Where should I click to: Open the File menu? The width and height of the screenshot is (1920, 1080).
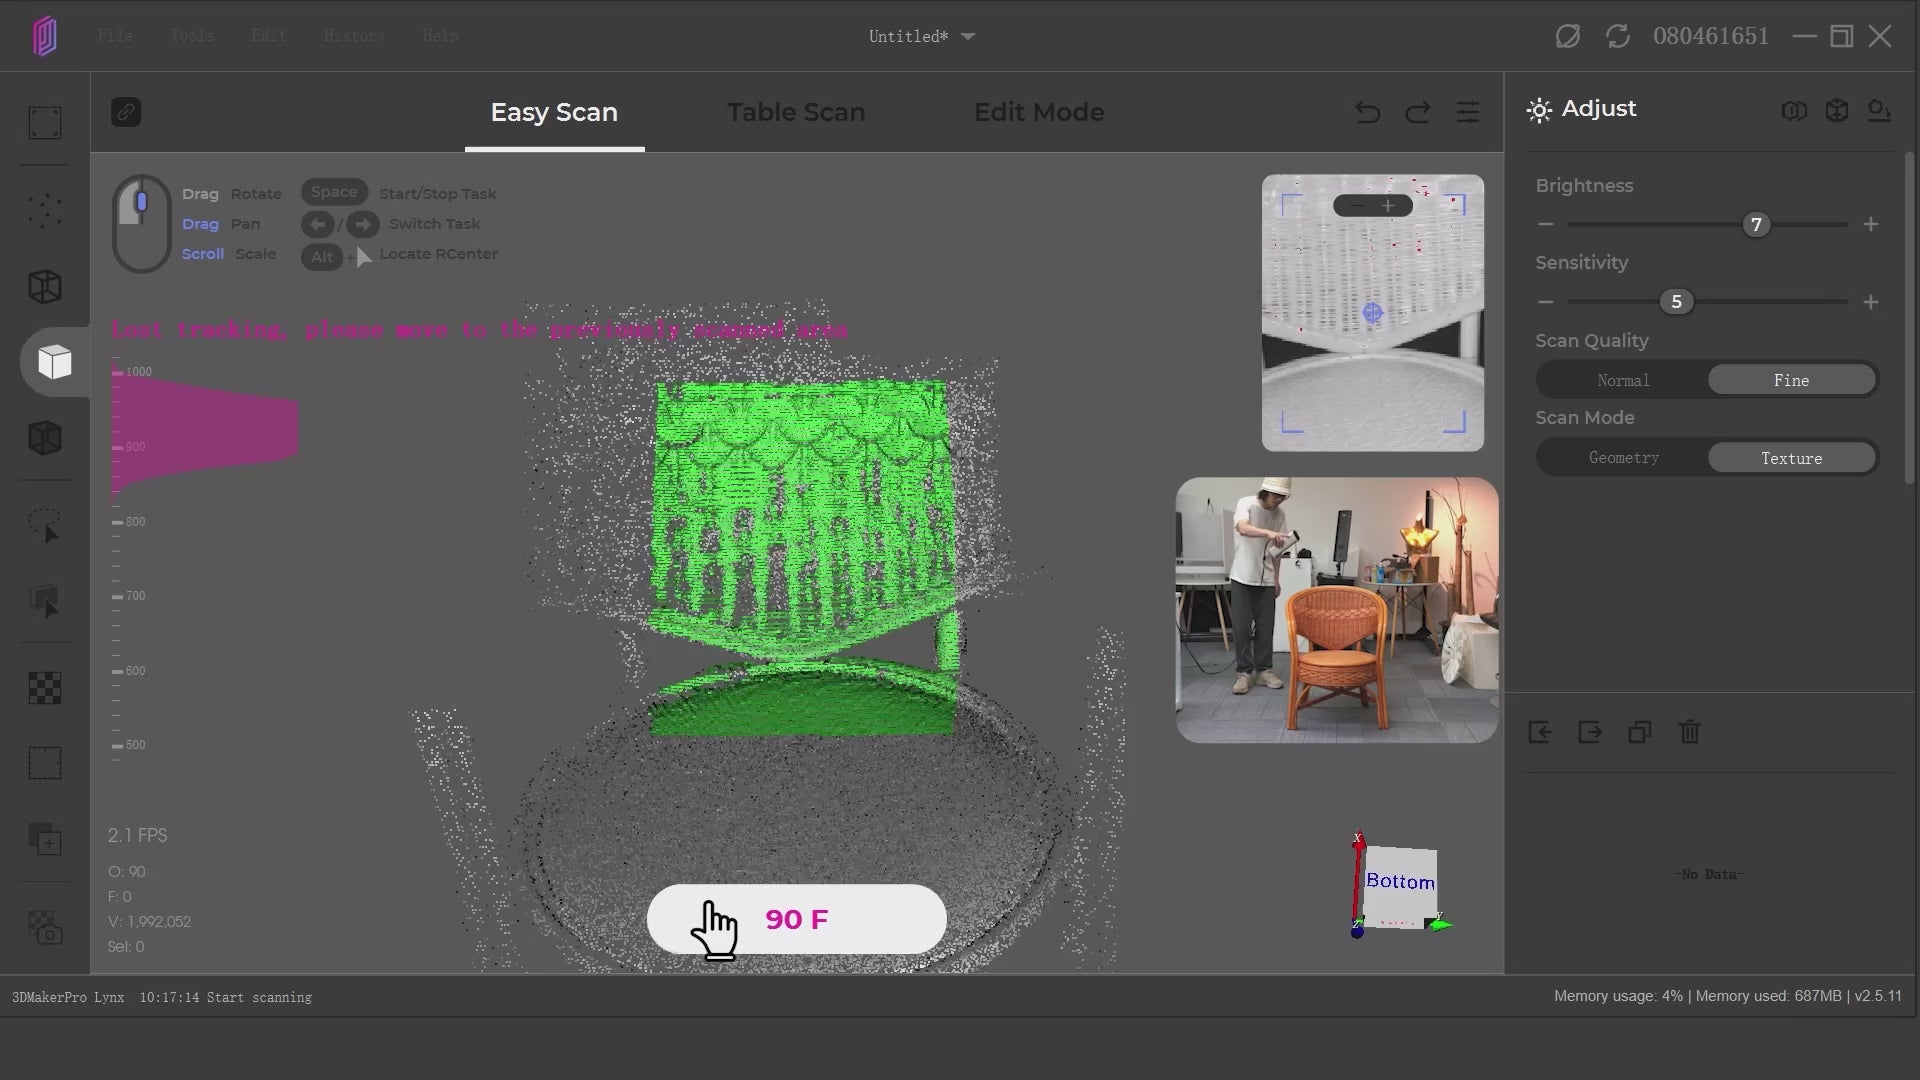(115, 36)
